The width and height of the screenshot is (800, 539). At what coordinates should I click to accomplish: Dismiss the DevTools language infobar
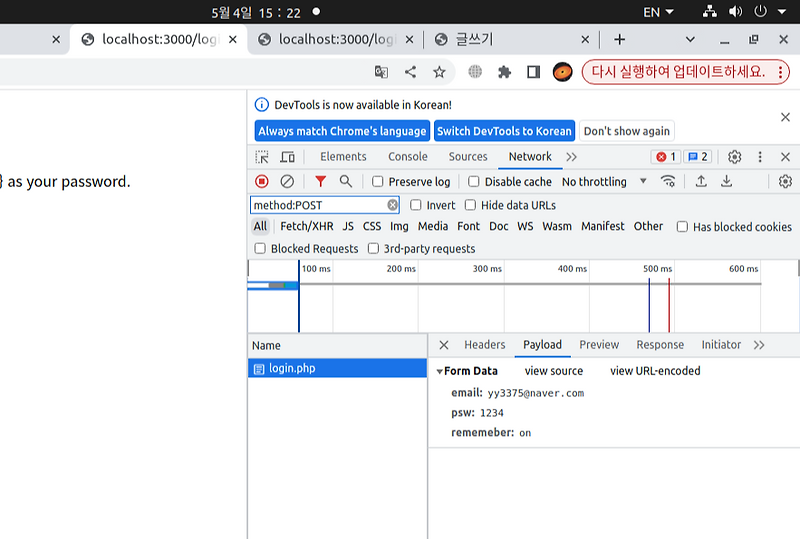[x=785, y=117]
